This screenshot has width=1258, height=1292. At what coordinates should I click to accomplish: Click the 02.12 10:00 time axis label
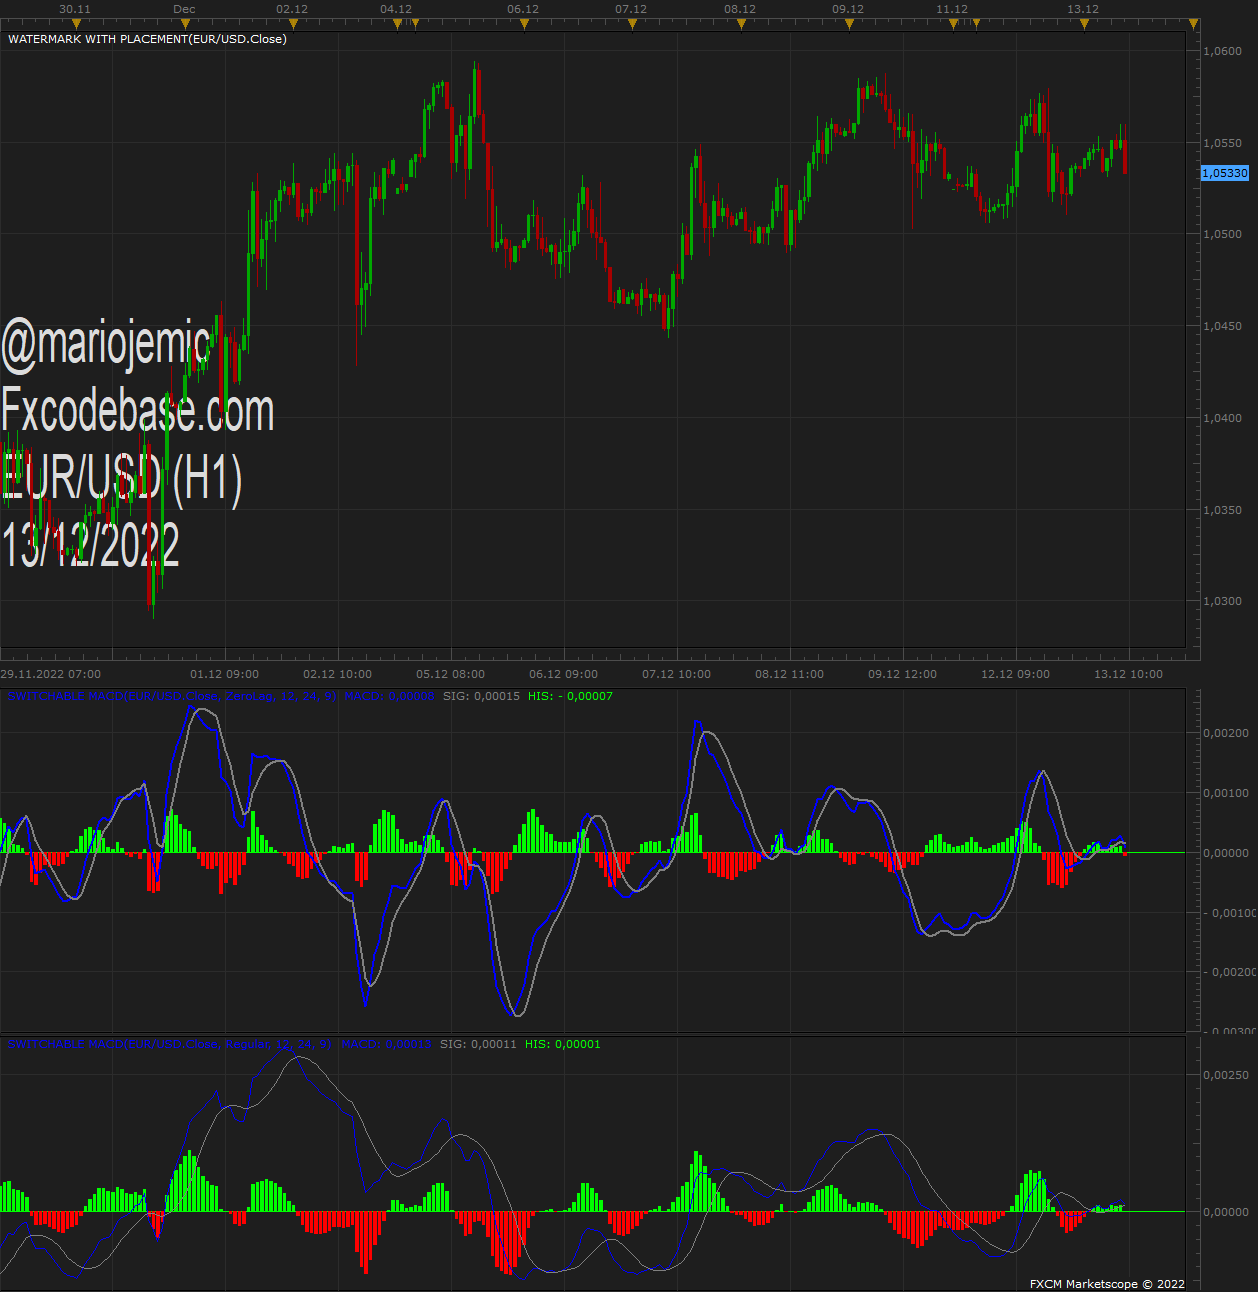(338, 674)
